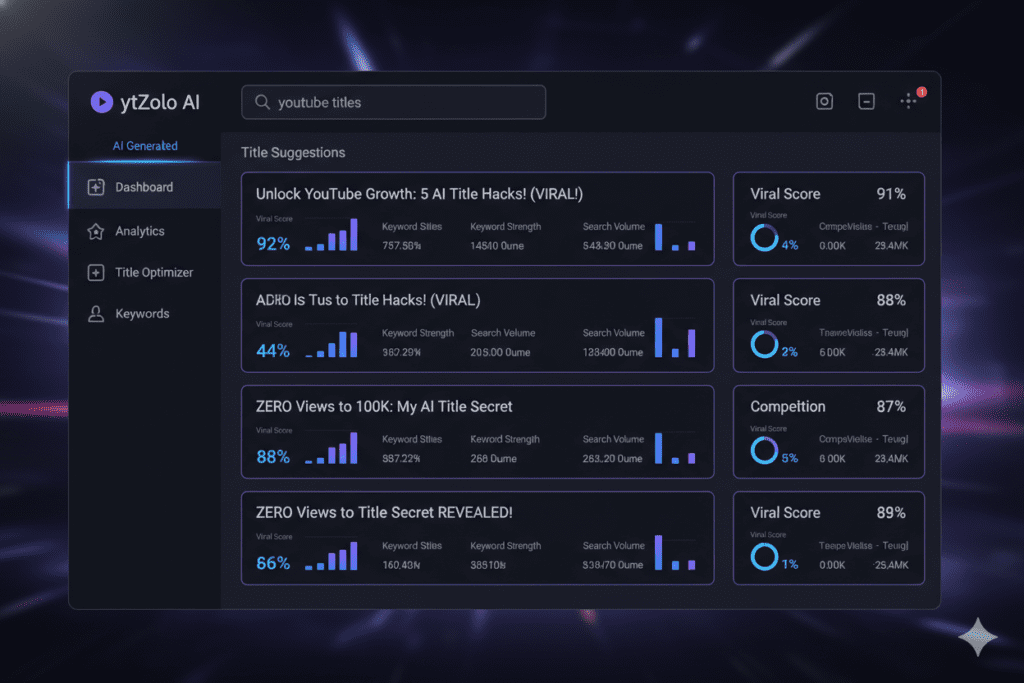Screen dimensions: 1024x683
Task: Select the Keywords sidebar label
Action: pos(142,314)
